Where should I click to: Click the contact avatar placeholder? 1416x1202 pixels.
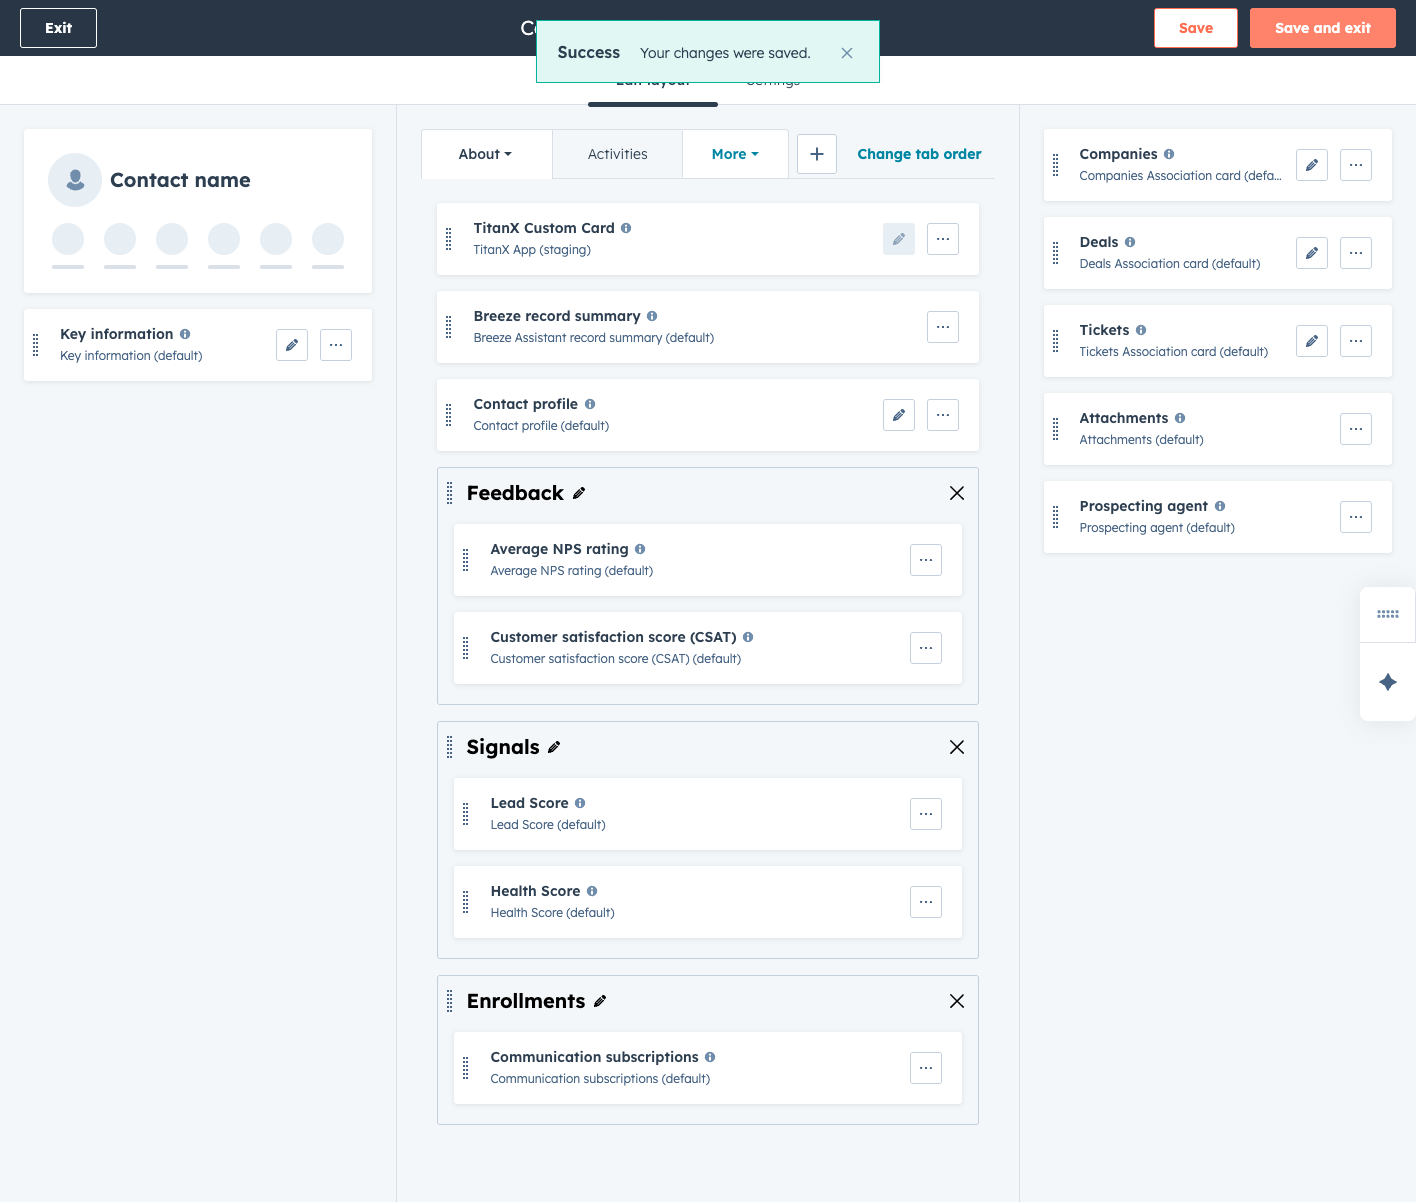75,180
